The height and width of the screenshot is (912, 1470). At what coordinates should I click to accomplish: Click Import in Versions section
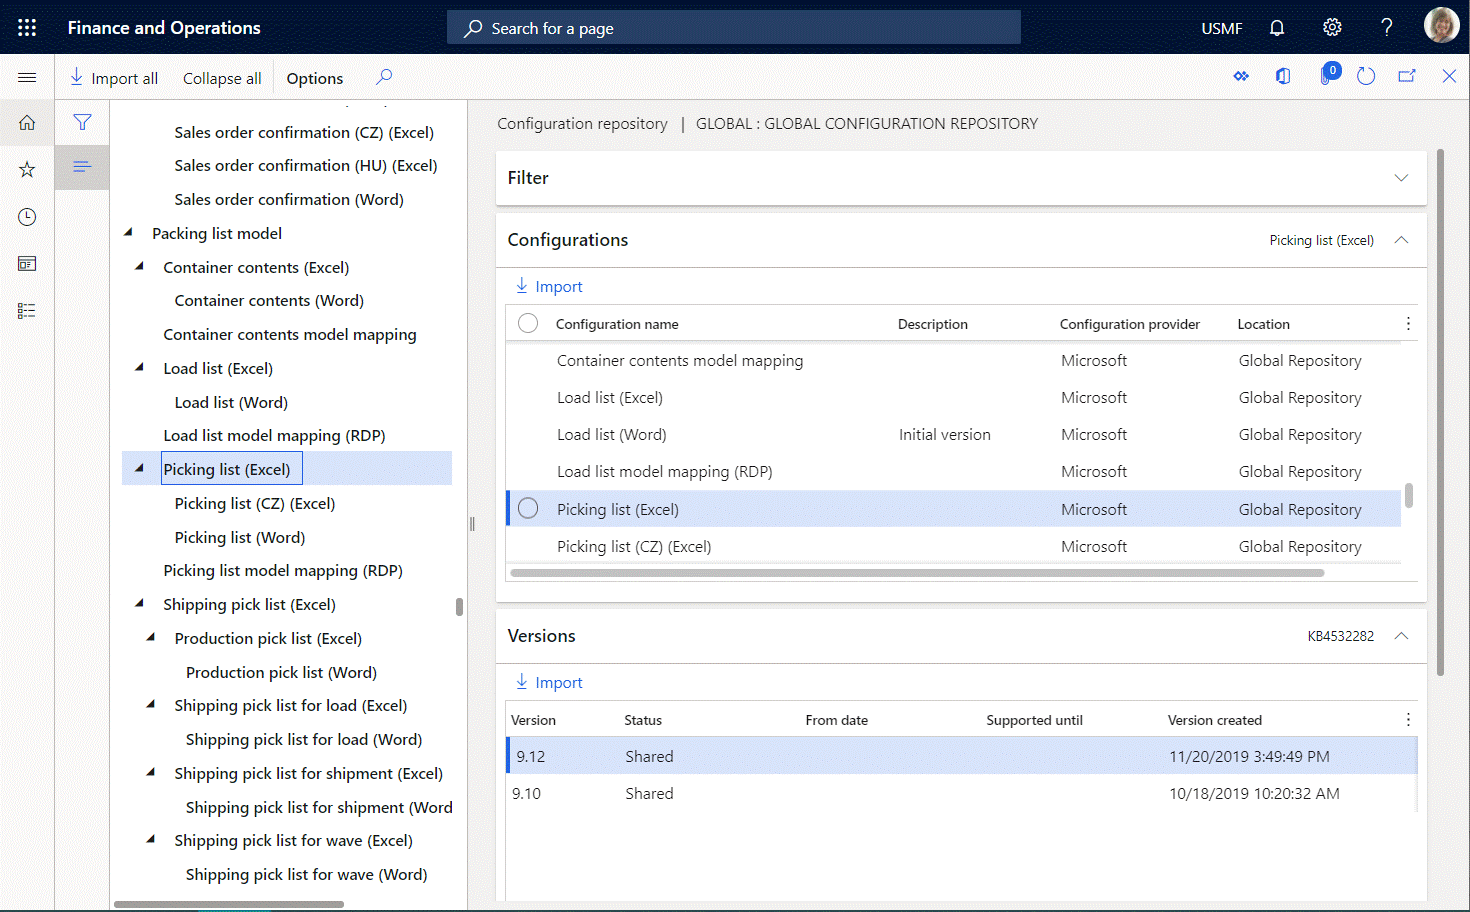(549, 682)
